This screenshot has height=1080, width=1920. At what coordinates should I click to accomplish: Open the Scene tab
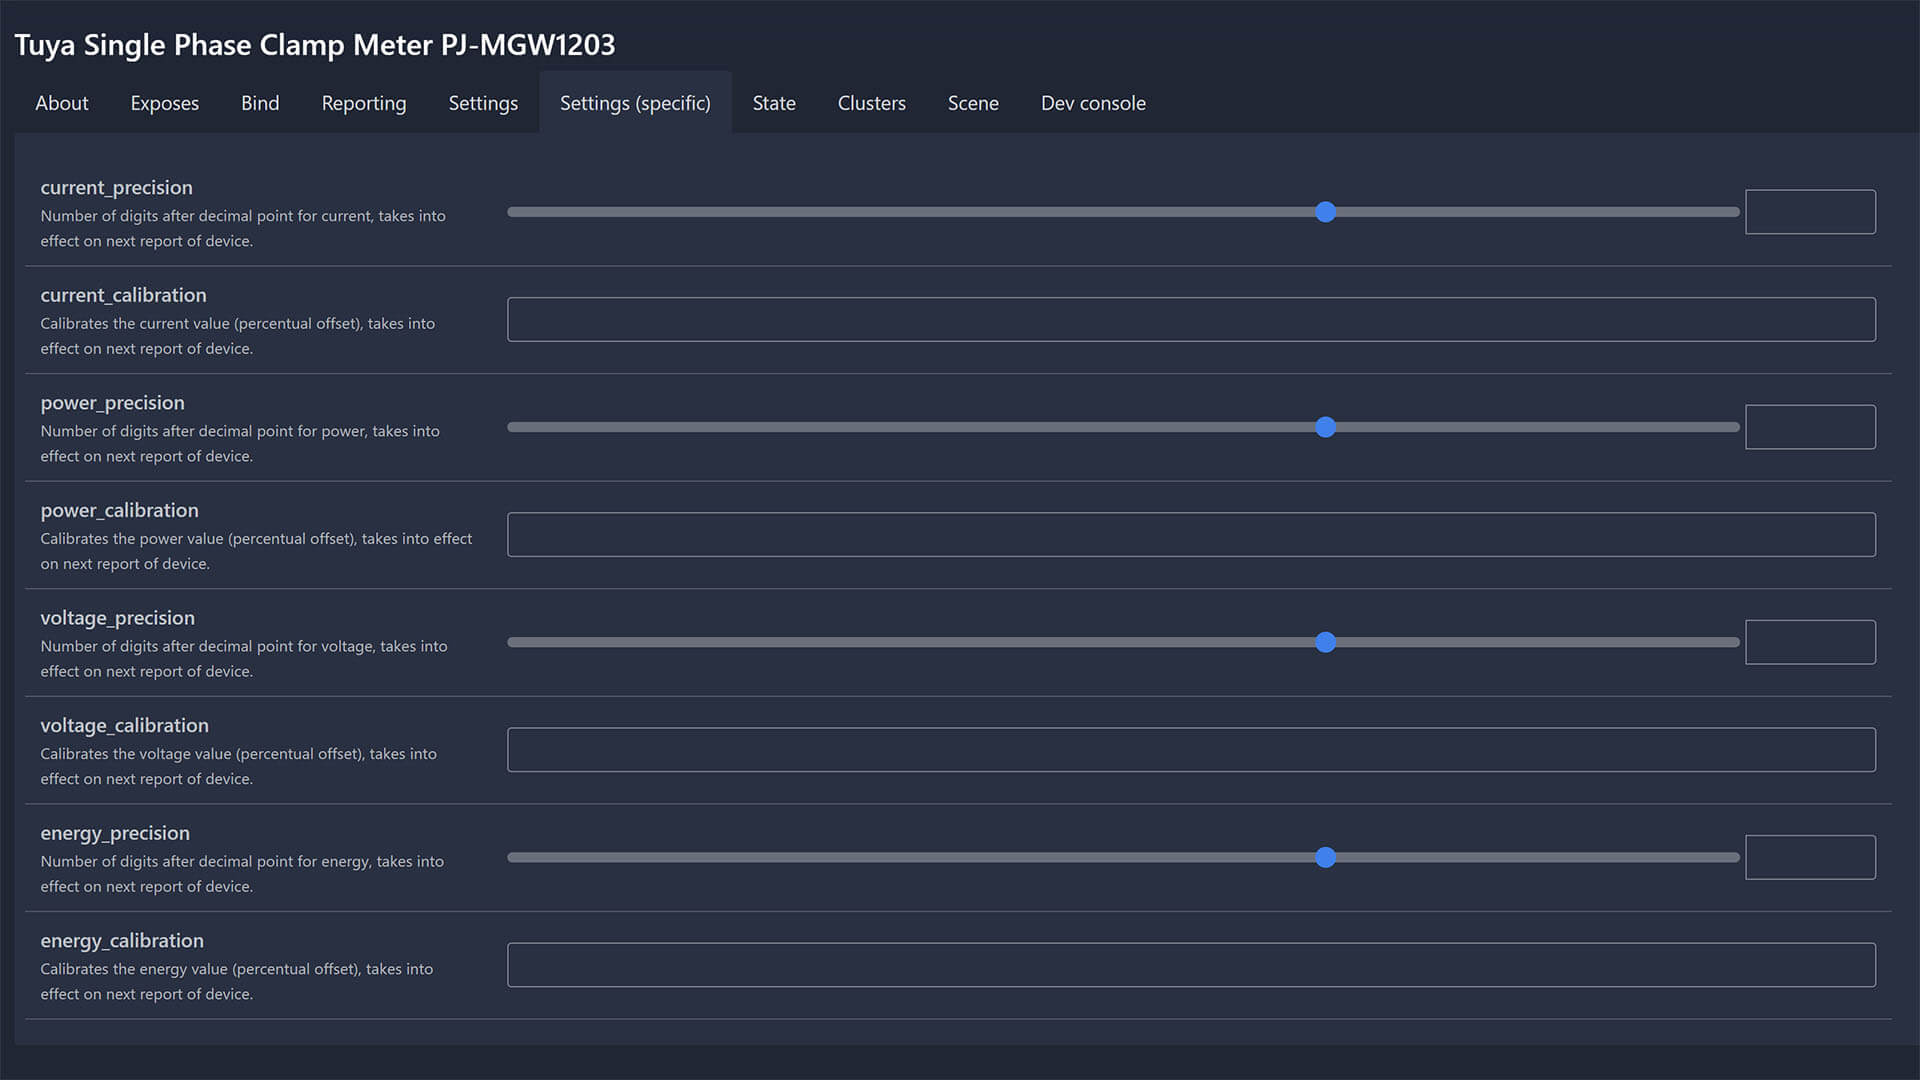pos(973,103)
